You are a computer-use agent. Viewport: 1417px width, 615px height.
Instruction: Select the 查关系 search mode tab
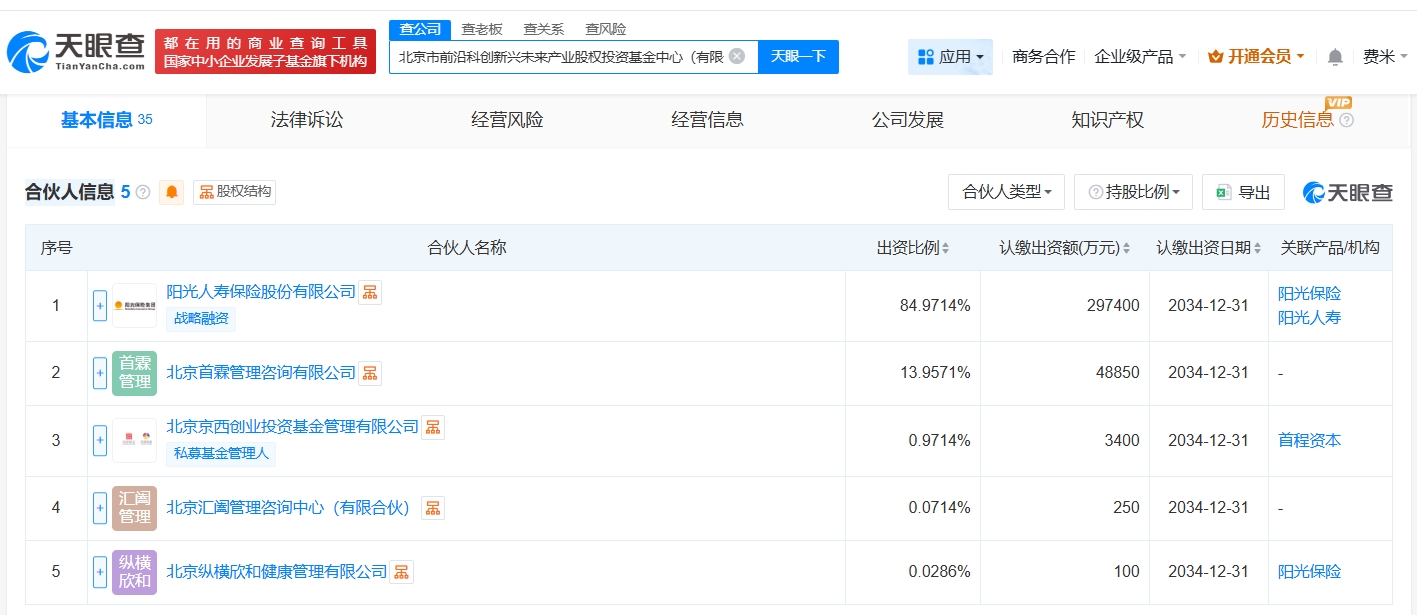pyautogui.click(x=544, y=29)
